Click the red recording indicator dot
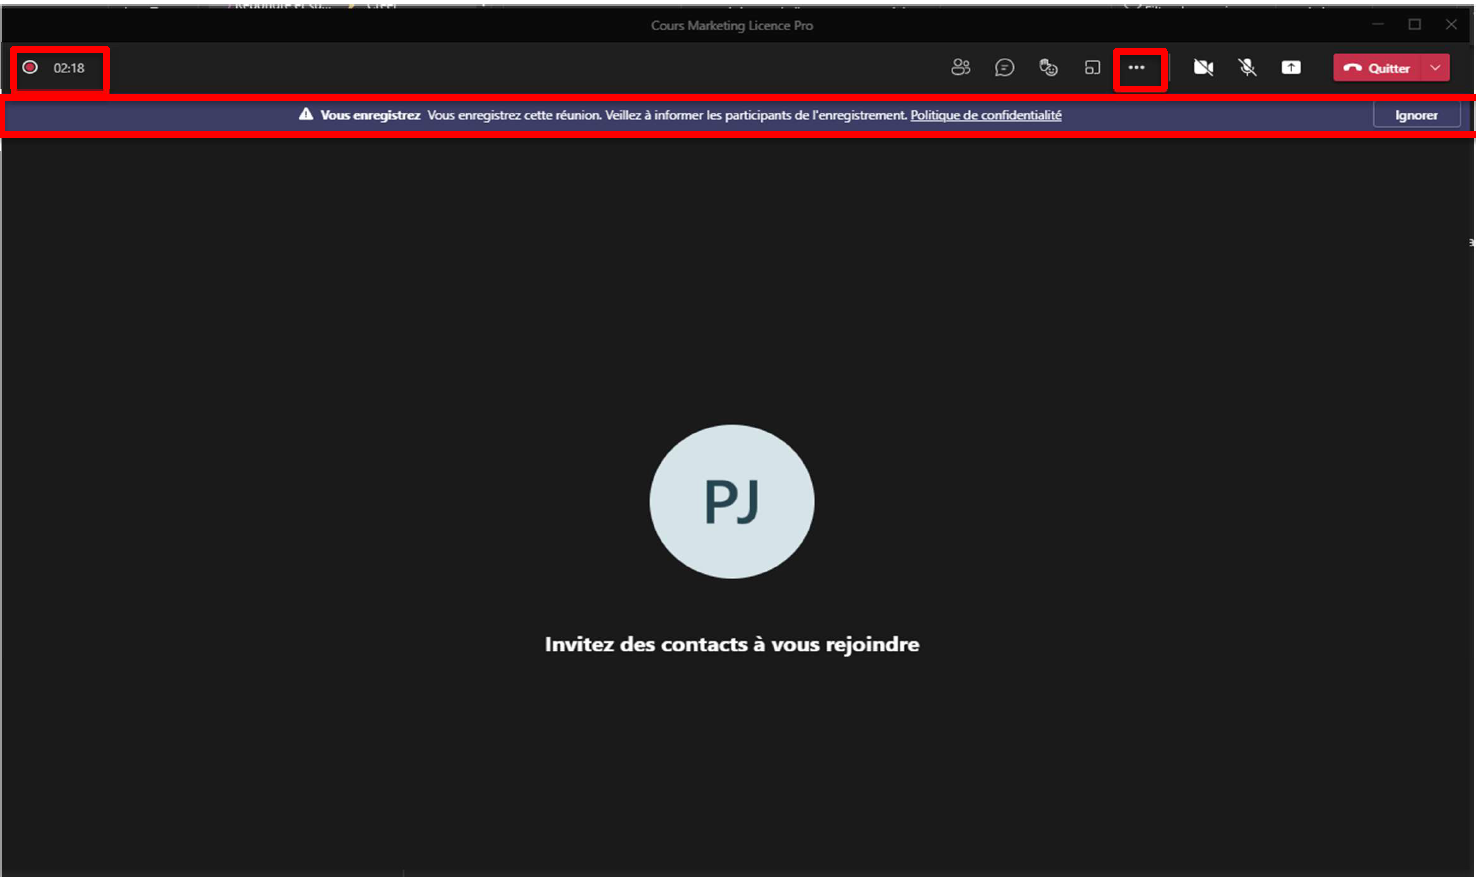 pos(30,67)
